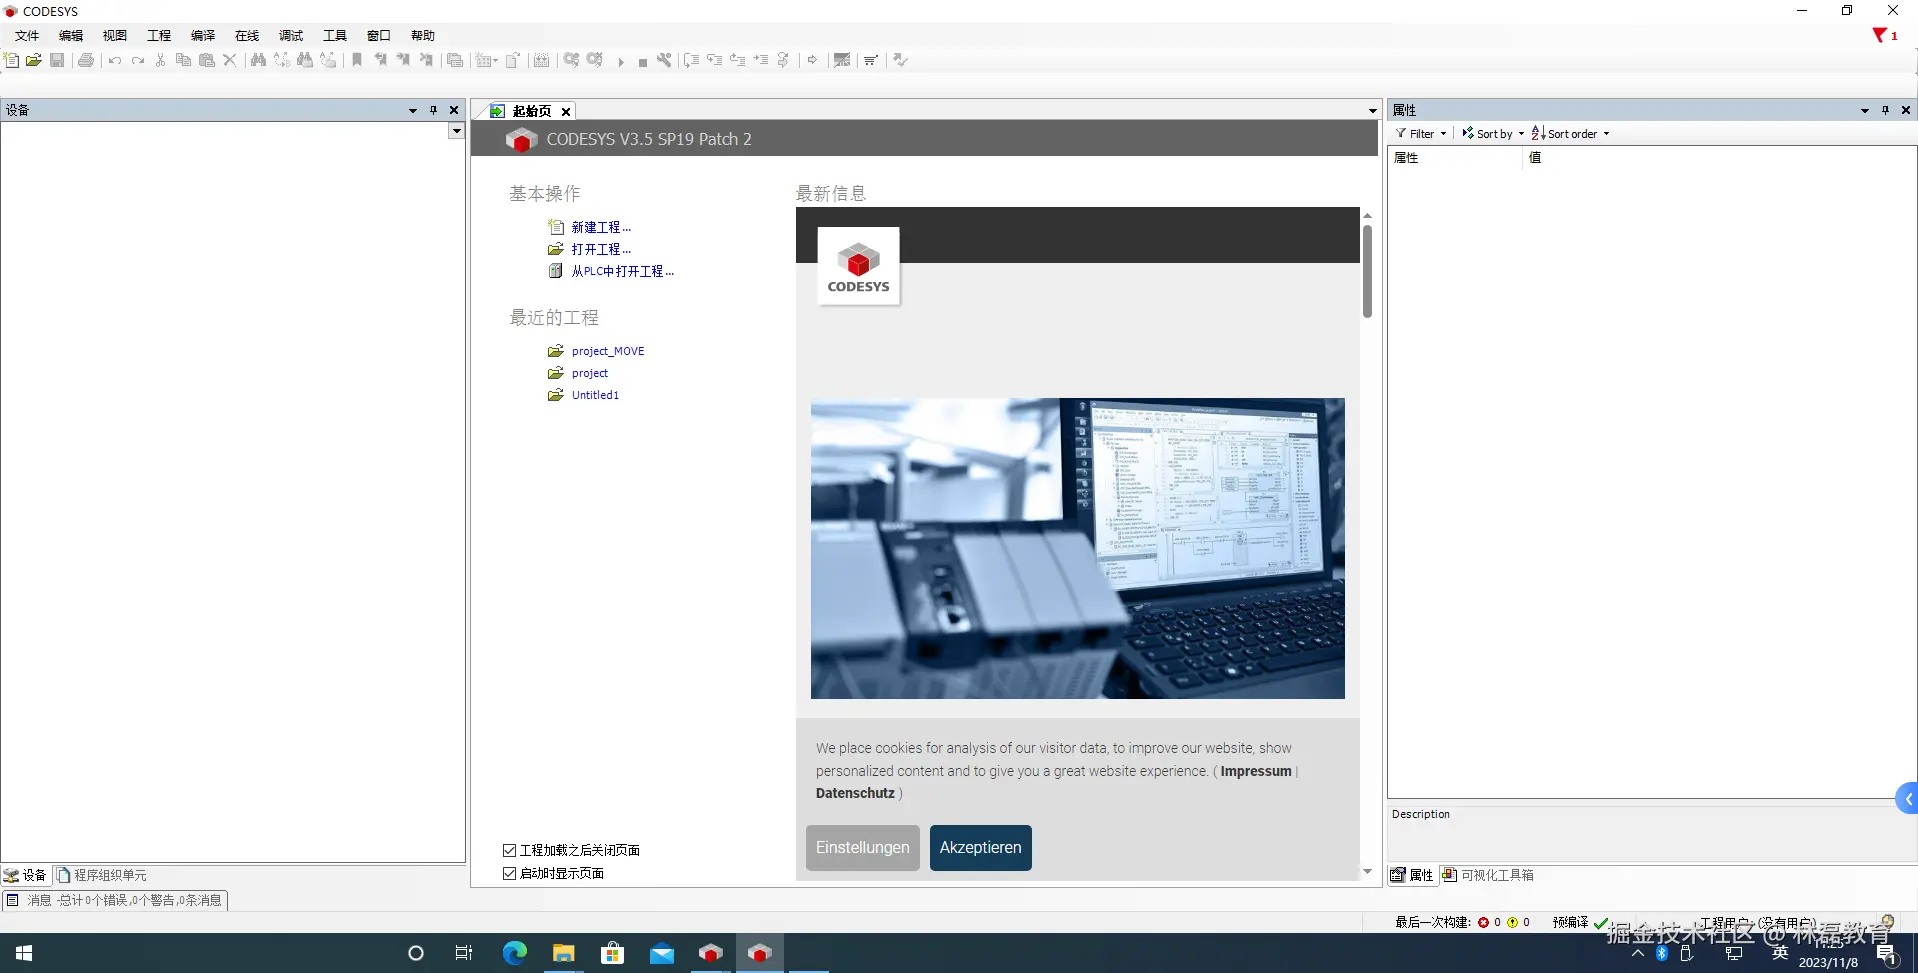This screenshot has height=973, width=1918.
Task: Click the Windows Start button
Action: 24,953
